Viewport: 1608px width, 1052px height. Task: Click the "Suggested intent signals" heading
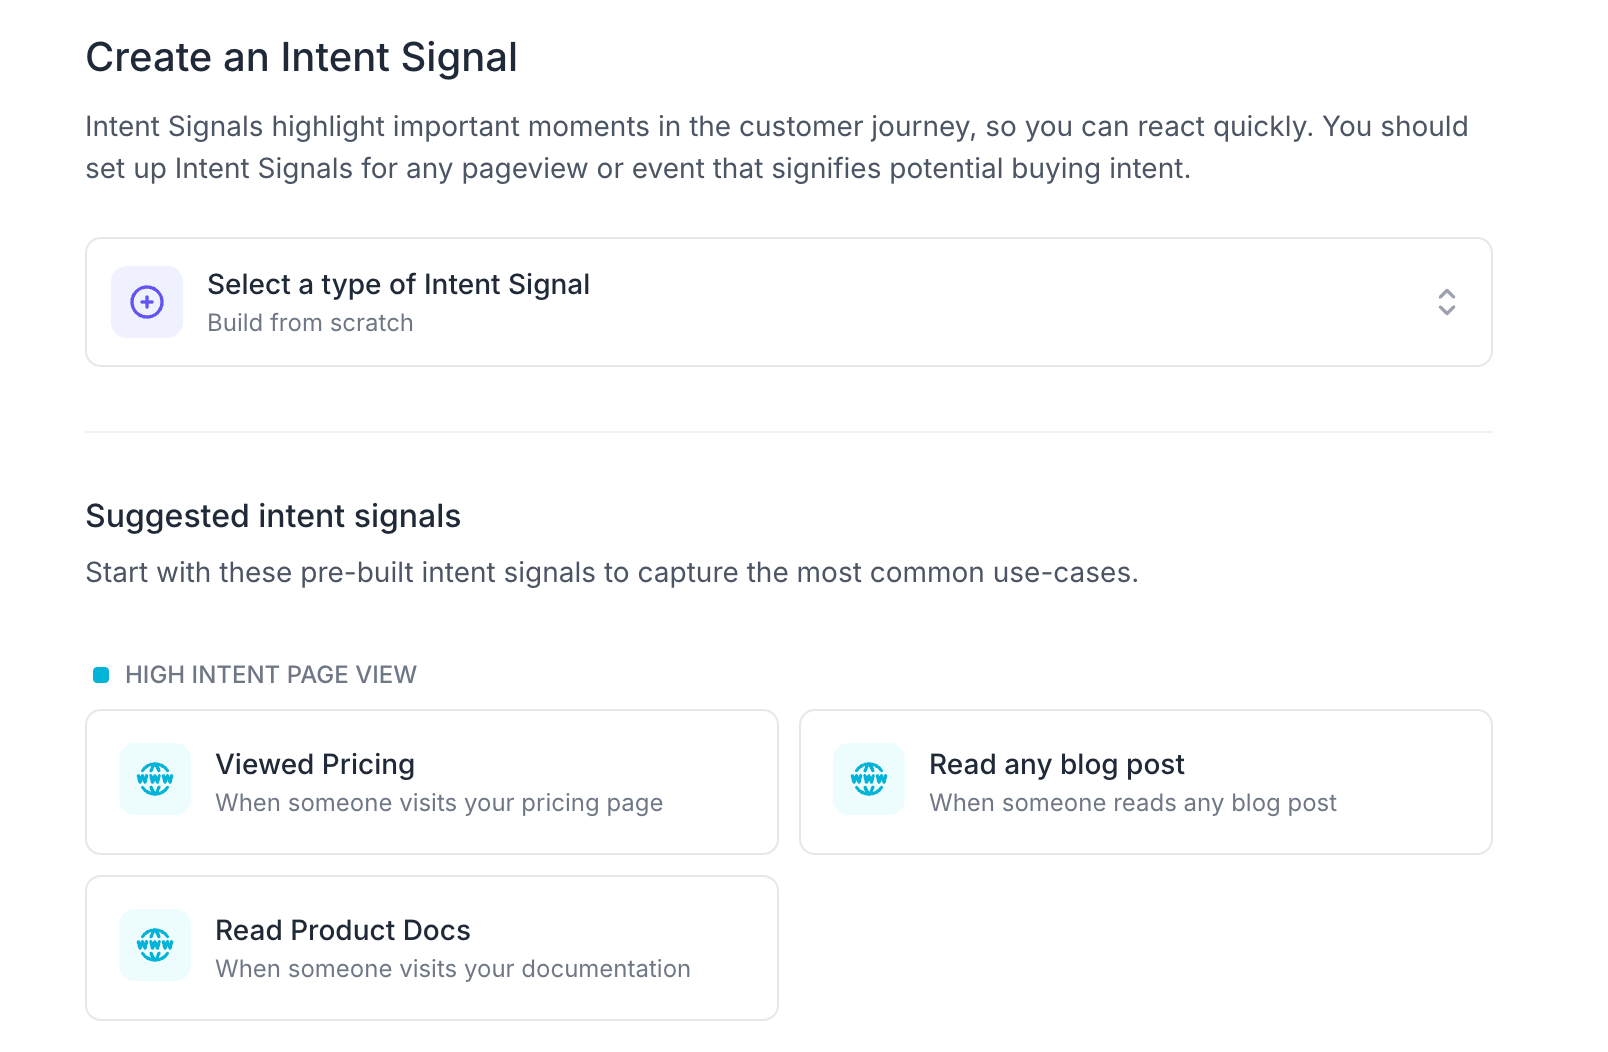[273, 516]
